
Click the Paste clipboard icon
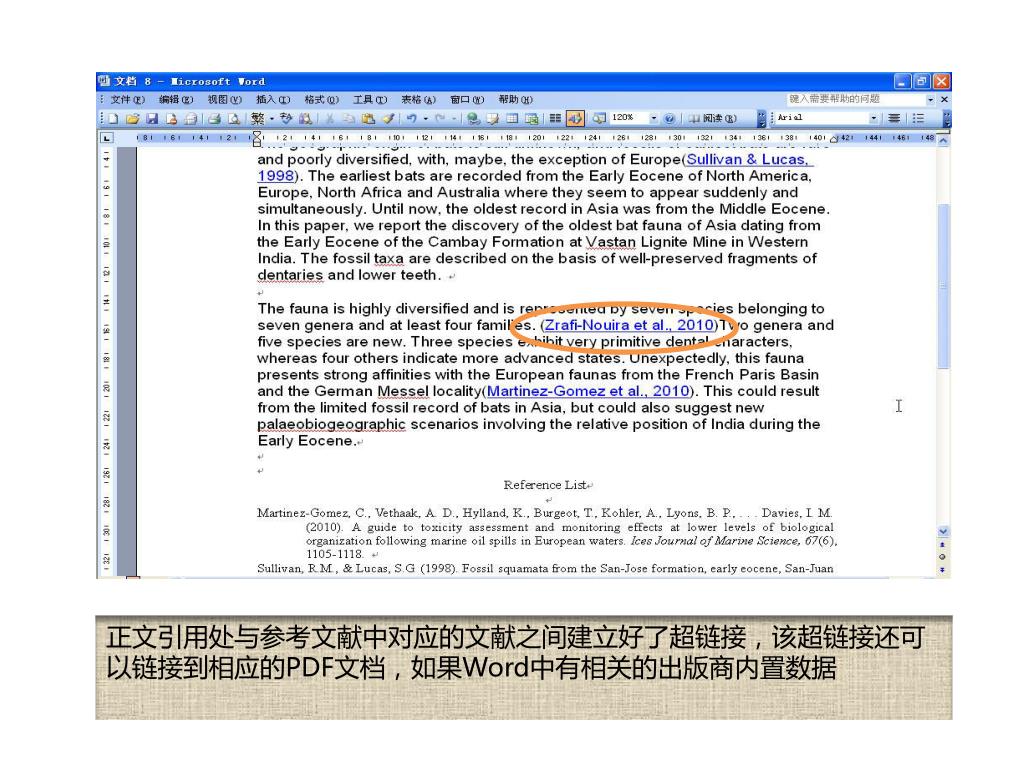368,119
